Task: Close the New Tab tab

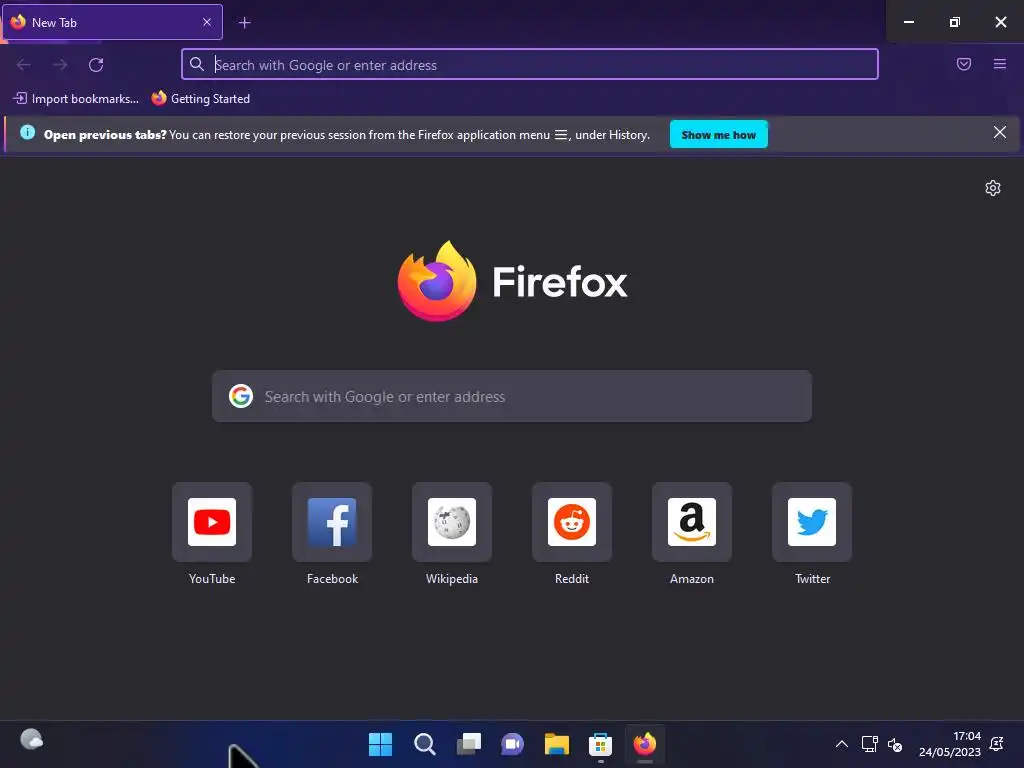Action: pos(207,22)
